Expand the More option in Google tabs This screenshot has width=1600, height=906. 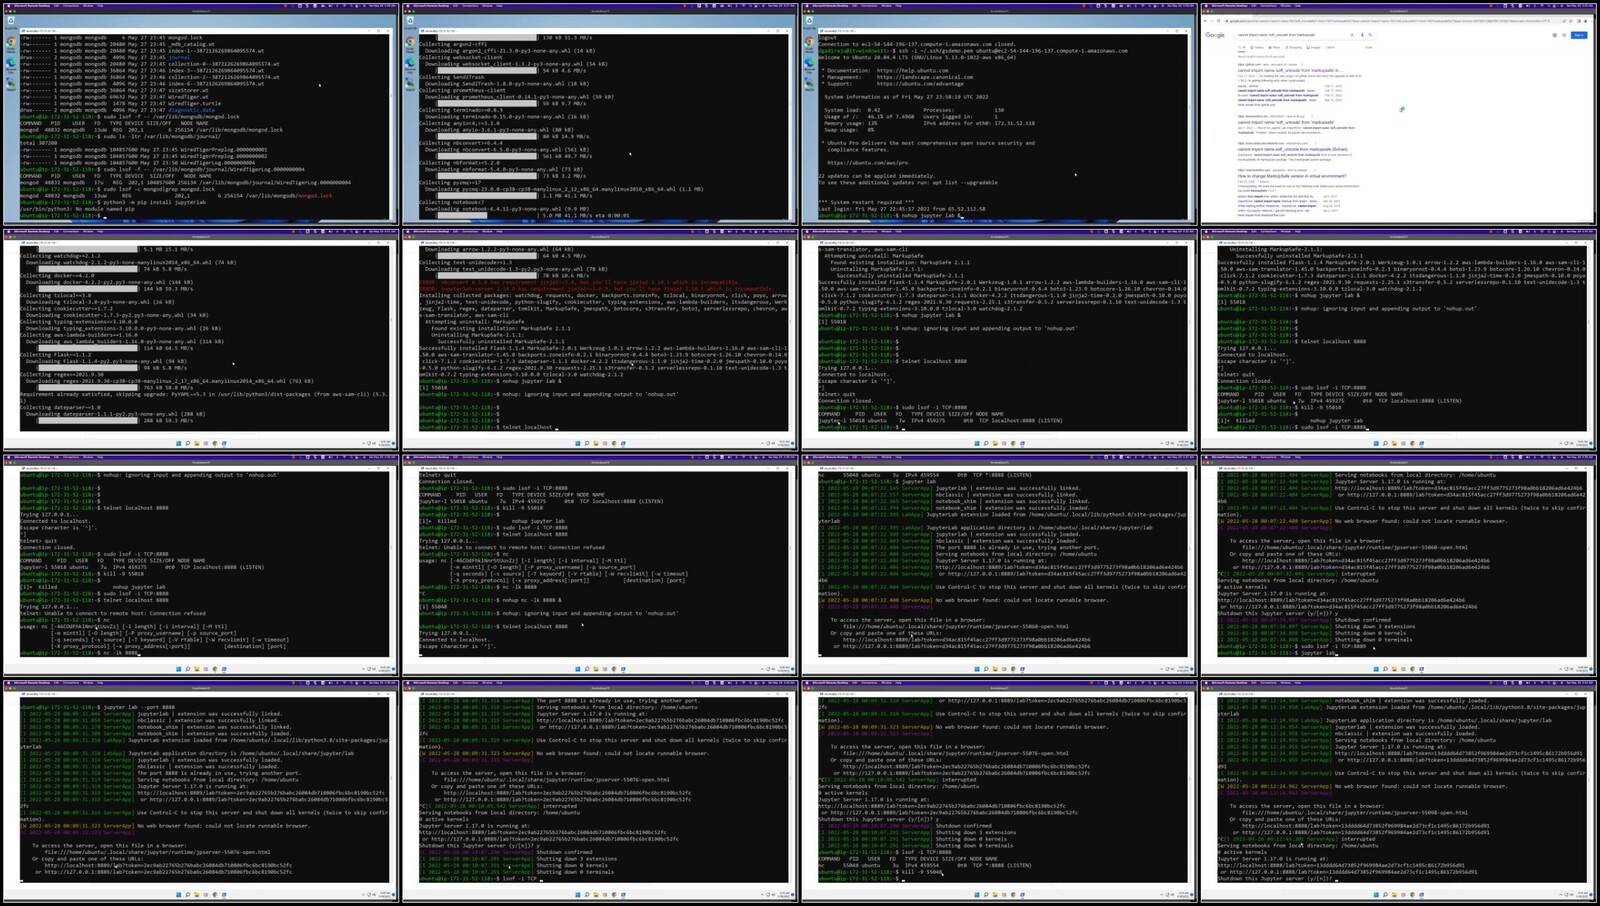coord(1330,47)
